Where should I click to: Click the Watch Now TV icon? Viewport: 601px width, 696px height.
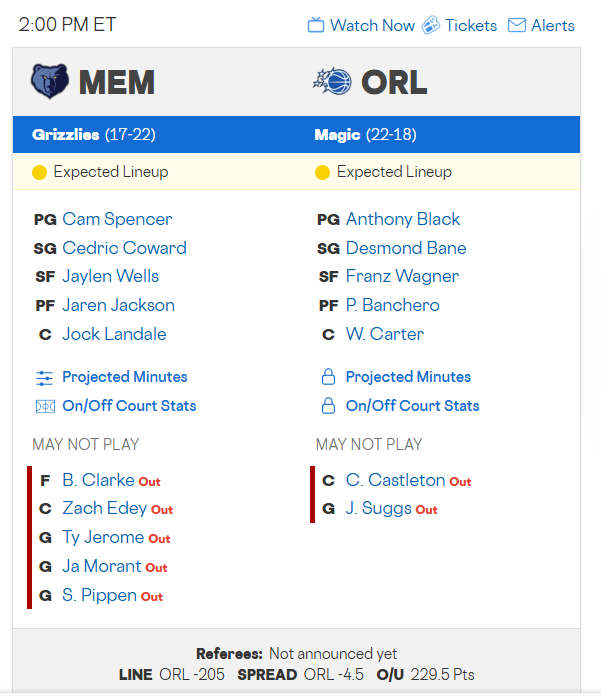[x=316, y=26]
